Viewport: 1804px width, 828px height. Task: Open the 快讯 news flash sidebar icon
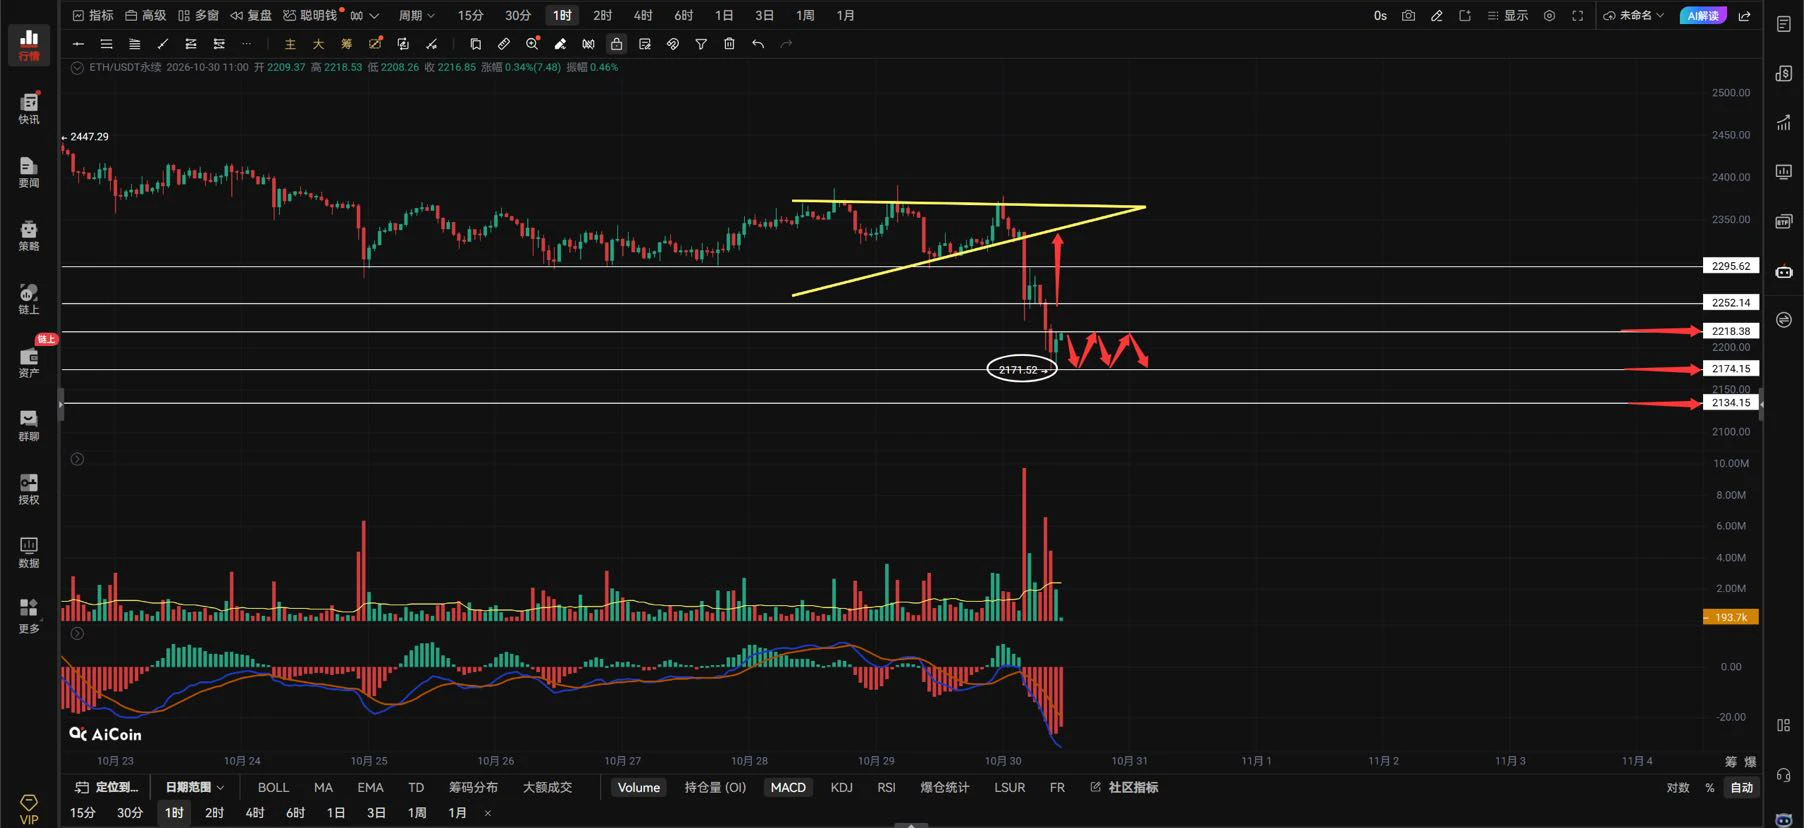(x=29, y=108)
